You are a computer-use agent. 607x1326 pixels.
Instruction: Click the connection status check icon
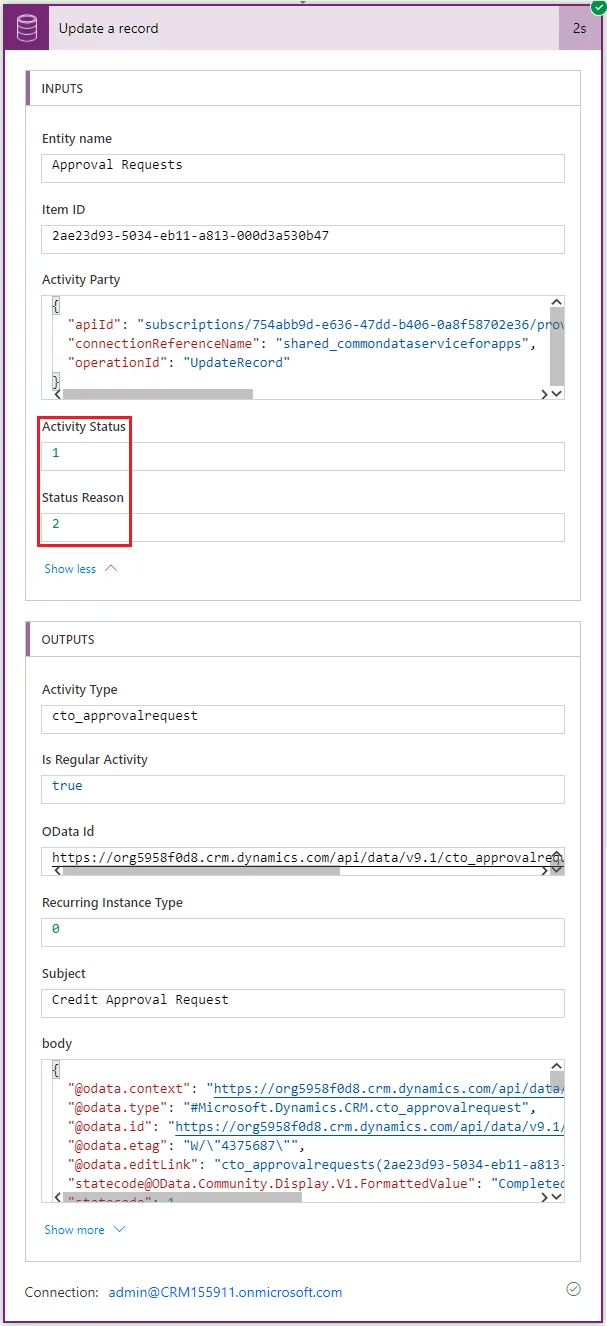click(573, 1290)
